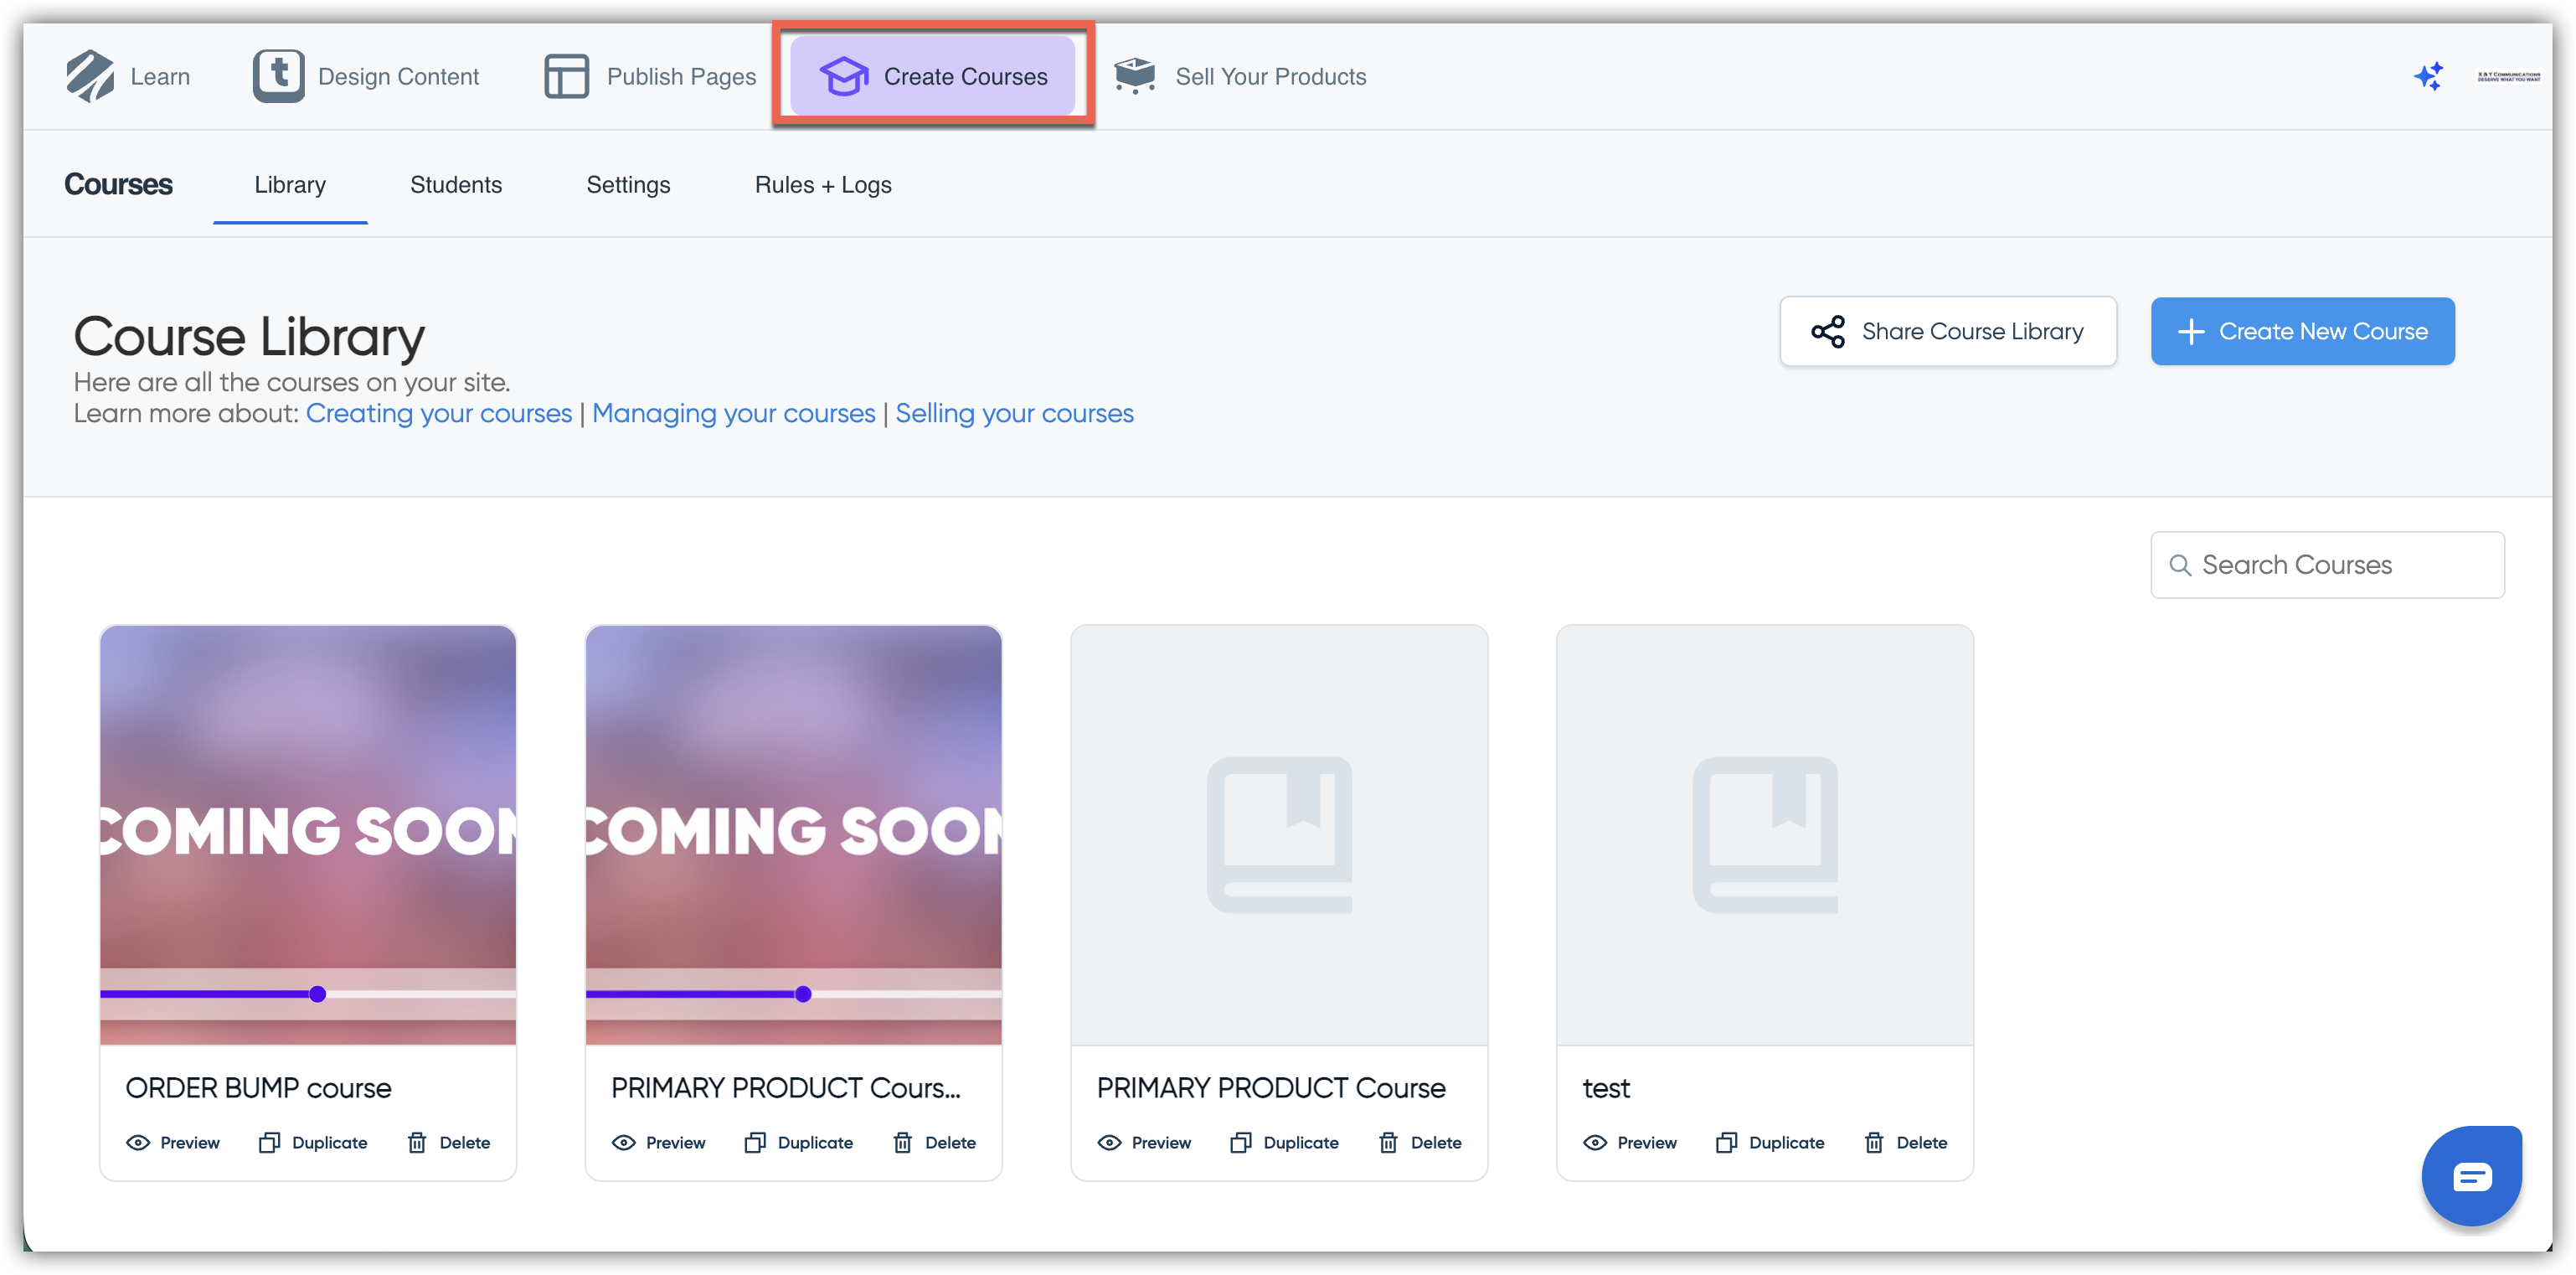Switch to the Students tab

[456, 185]
